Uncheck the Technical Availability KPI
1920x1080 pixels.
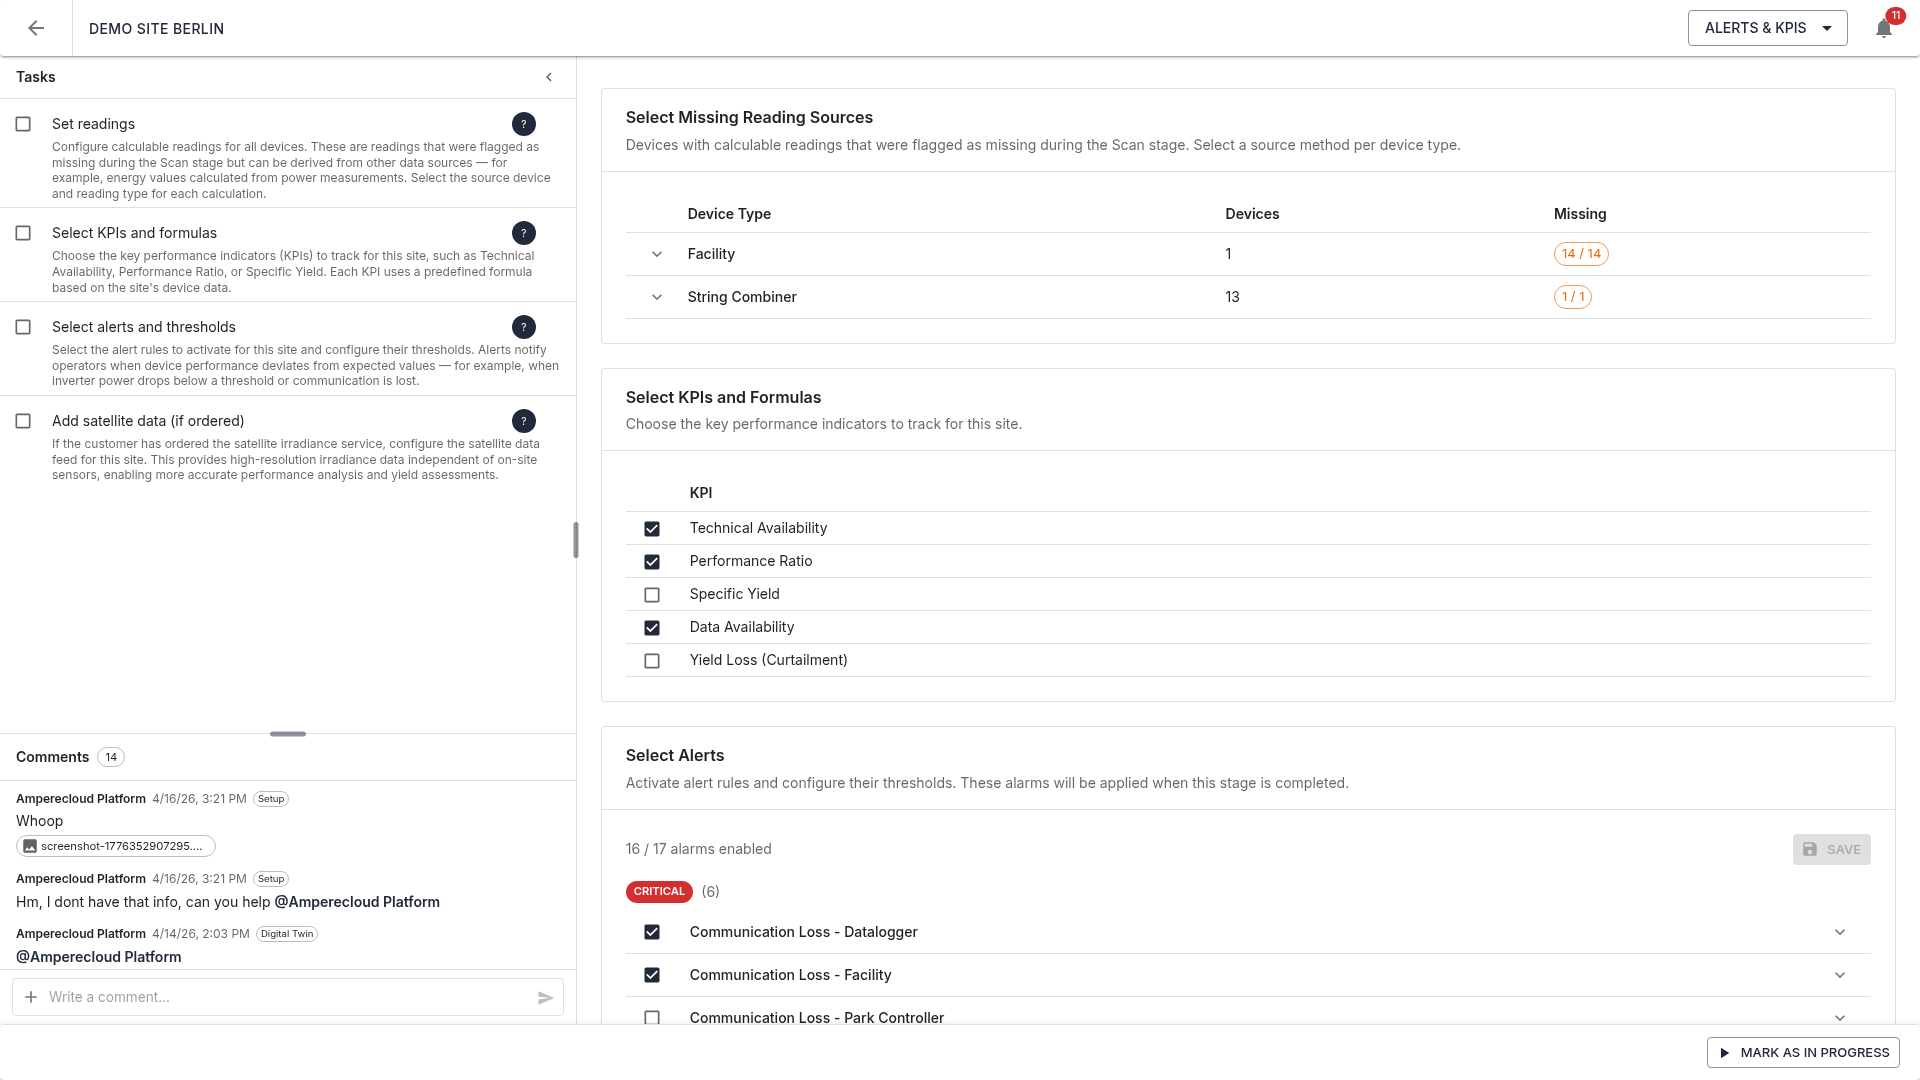coord(652,529)
